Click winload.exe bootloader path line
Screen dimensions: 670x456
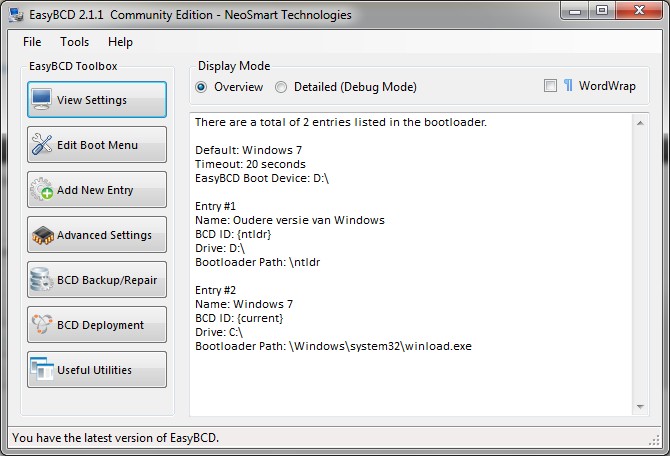click(x=333, y=346)
